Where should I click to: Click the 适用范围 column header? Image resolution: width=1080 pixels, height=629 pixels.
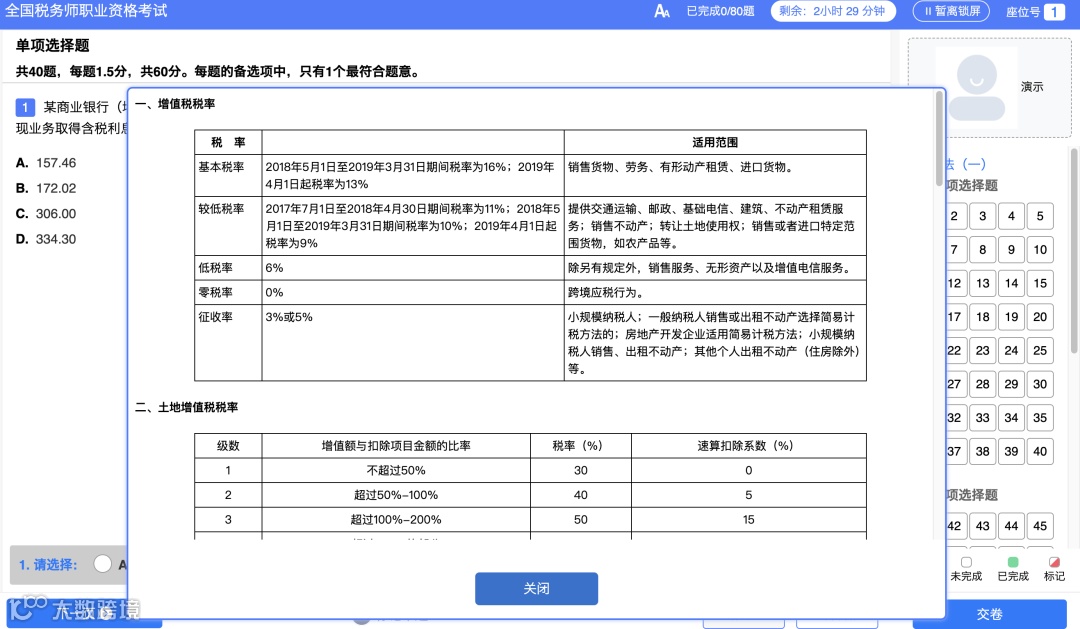pos(715,142)
